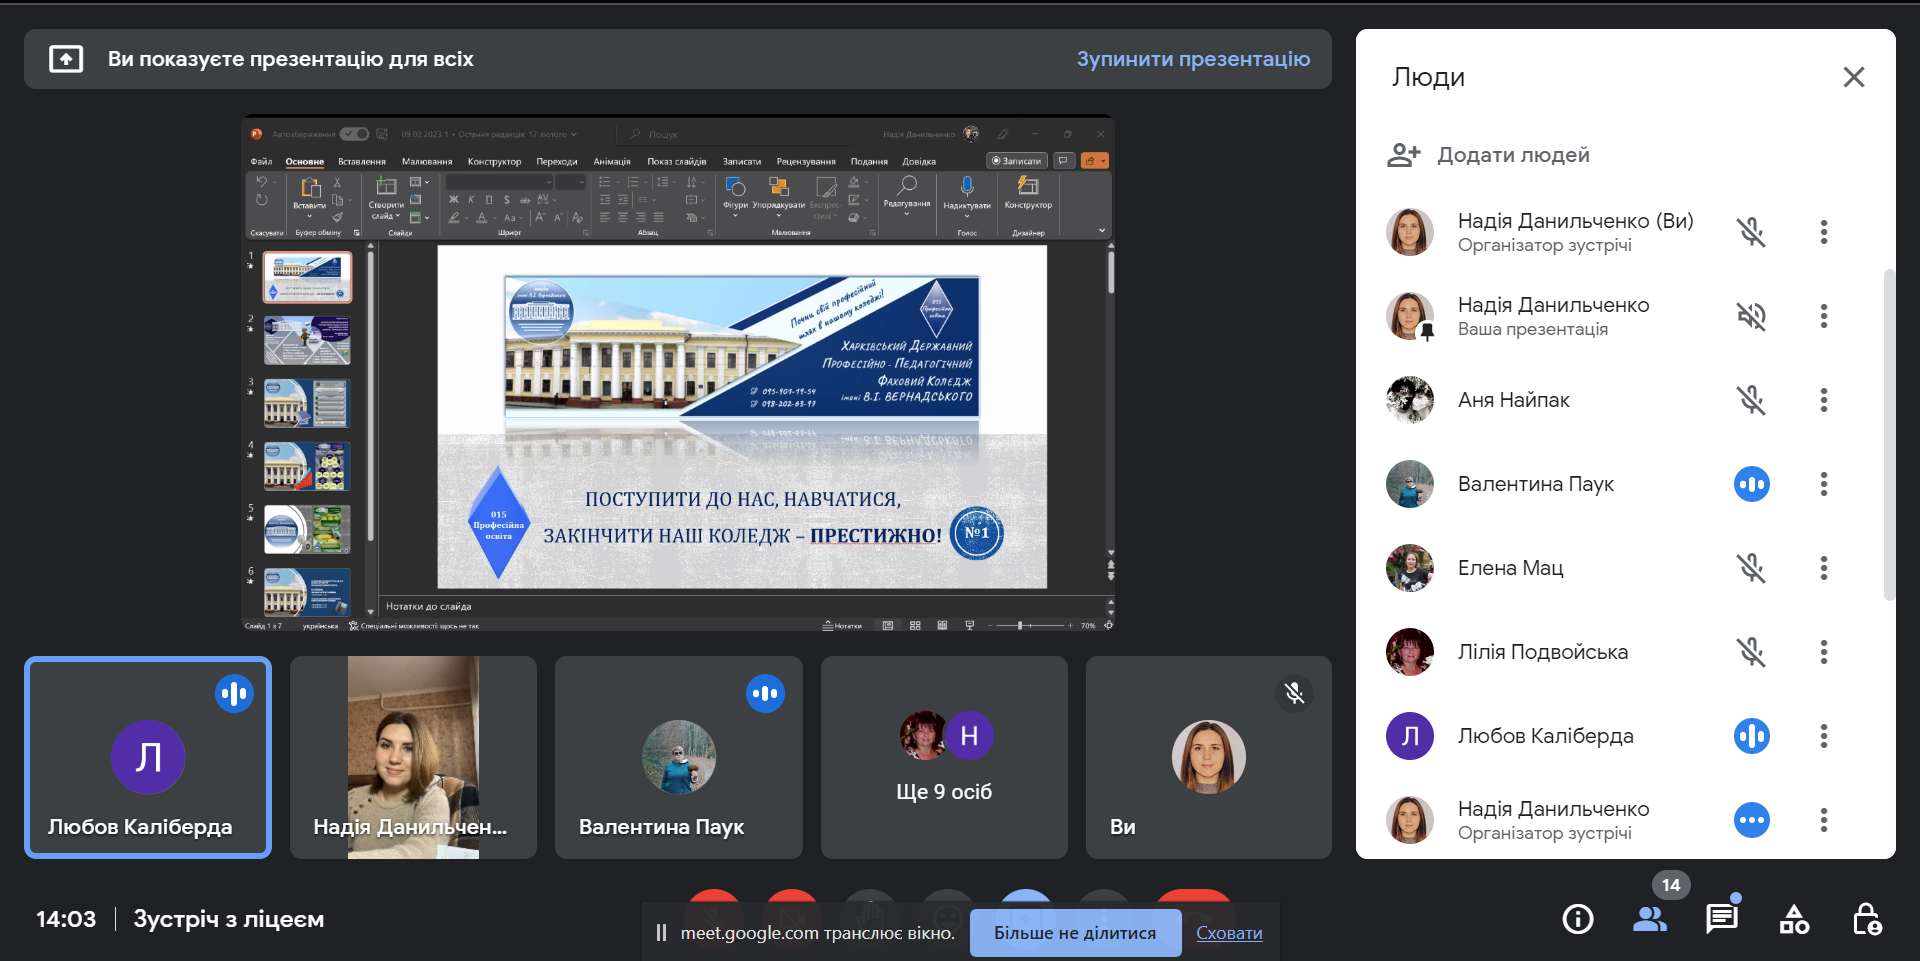Close the Люди panel
The width and height of the screenshot is (1920, 961).
tap(1853, 77)
